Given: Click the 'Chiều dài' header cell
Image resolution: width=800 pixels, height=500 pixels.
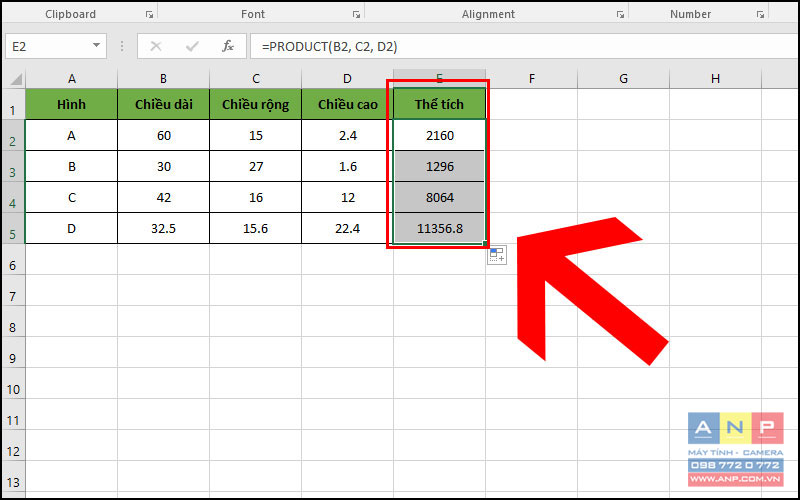Looking at the screenshot, I should [163, 105].
